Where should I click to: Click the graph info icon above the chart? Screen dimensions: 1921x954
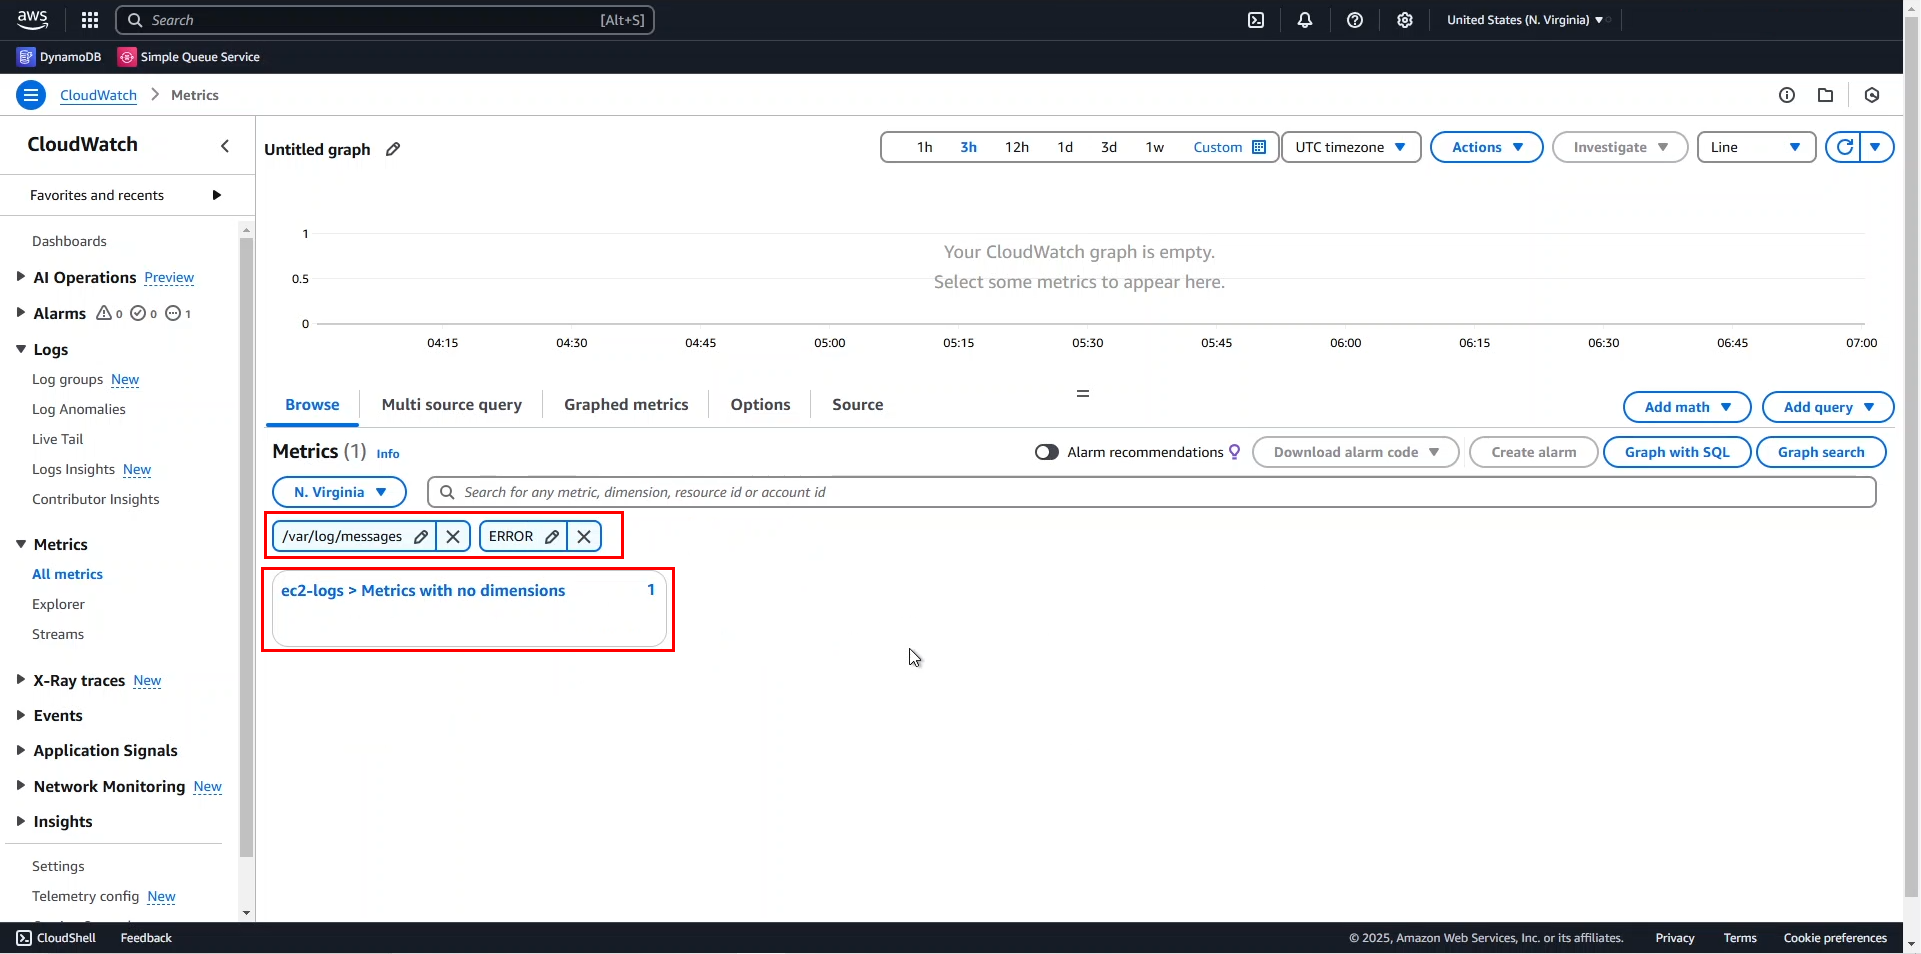pyautogui.click(x=1789, y=95)
